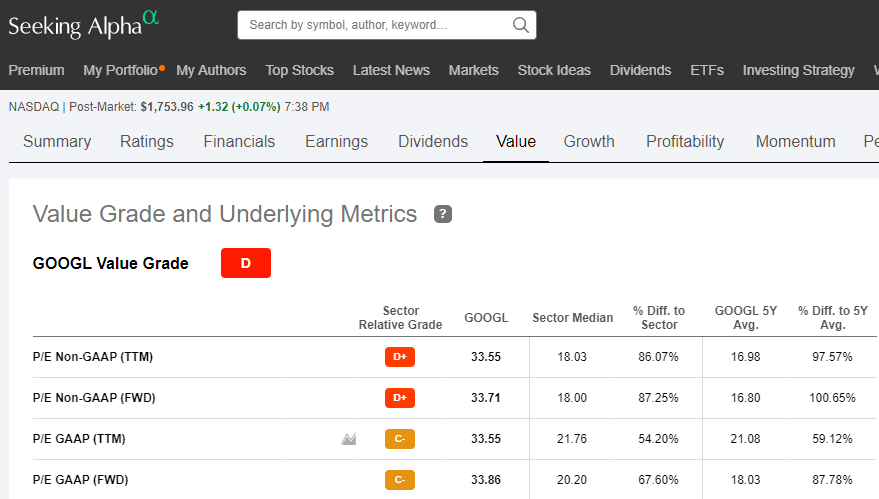Click the % Diff. to 5Y Avg. header
879x499 pixels.
832,317
